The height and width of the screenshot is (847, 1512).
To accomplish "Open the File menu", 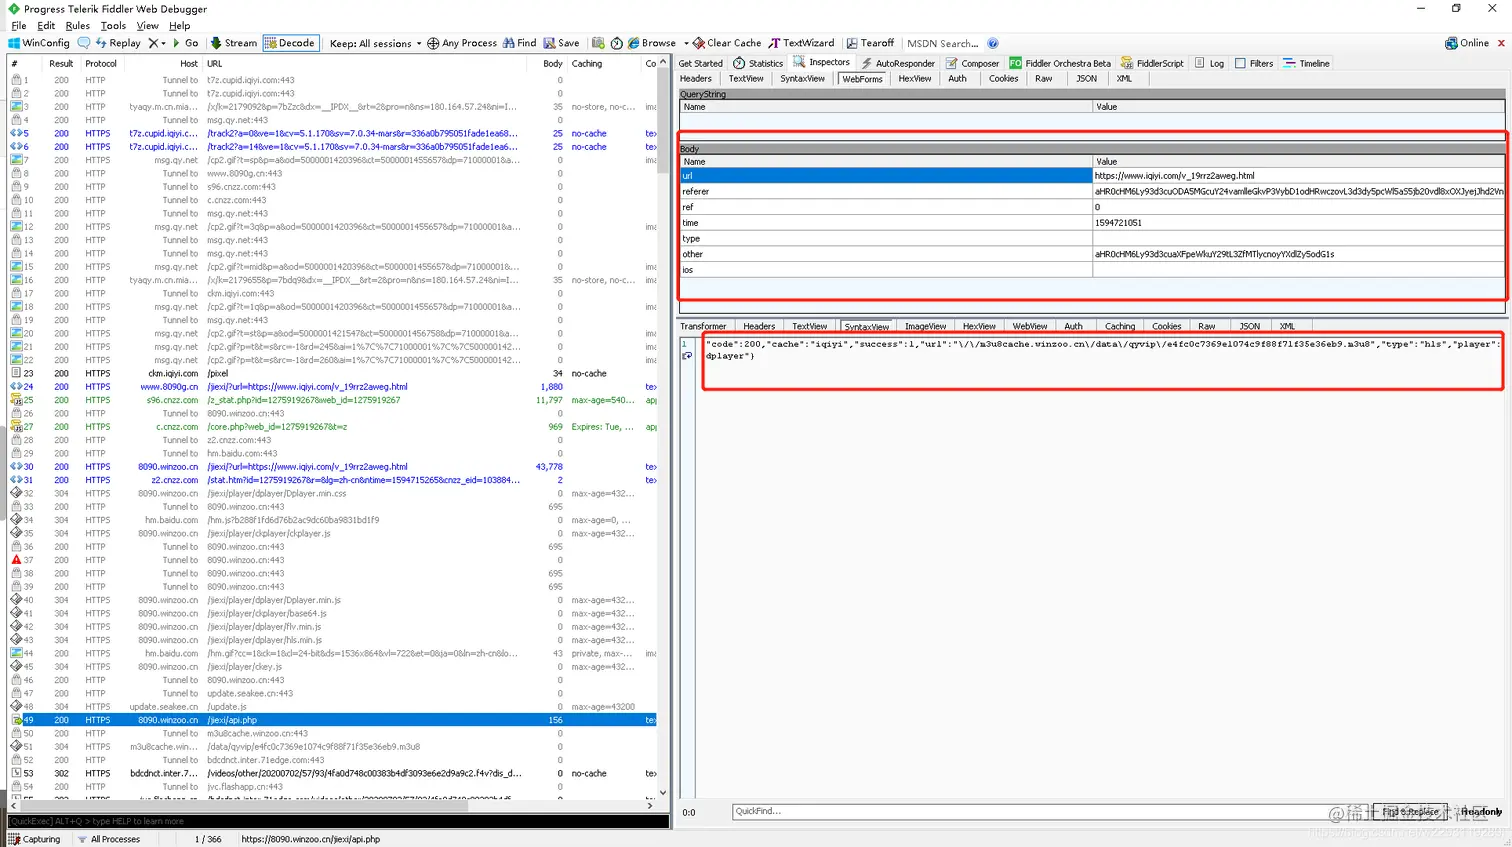I will click(19, 26).
